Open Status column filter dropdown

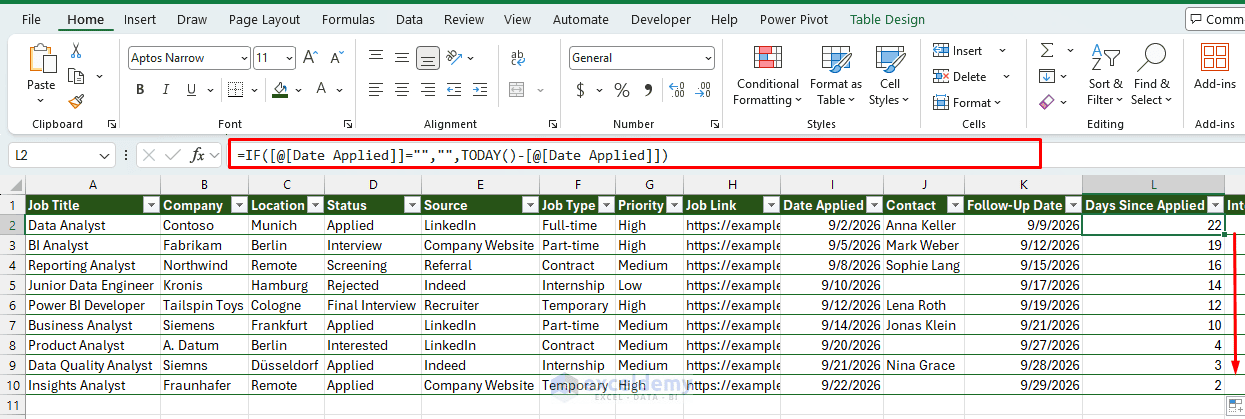coord(411,205)
